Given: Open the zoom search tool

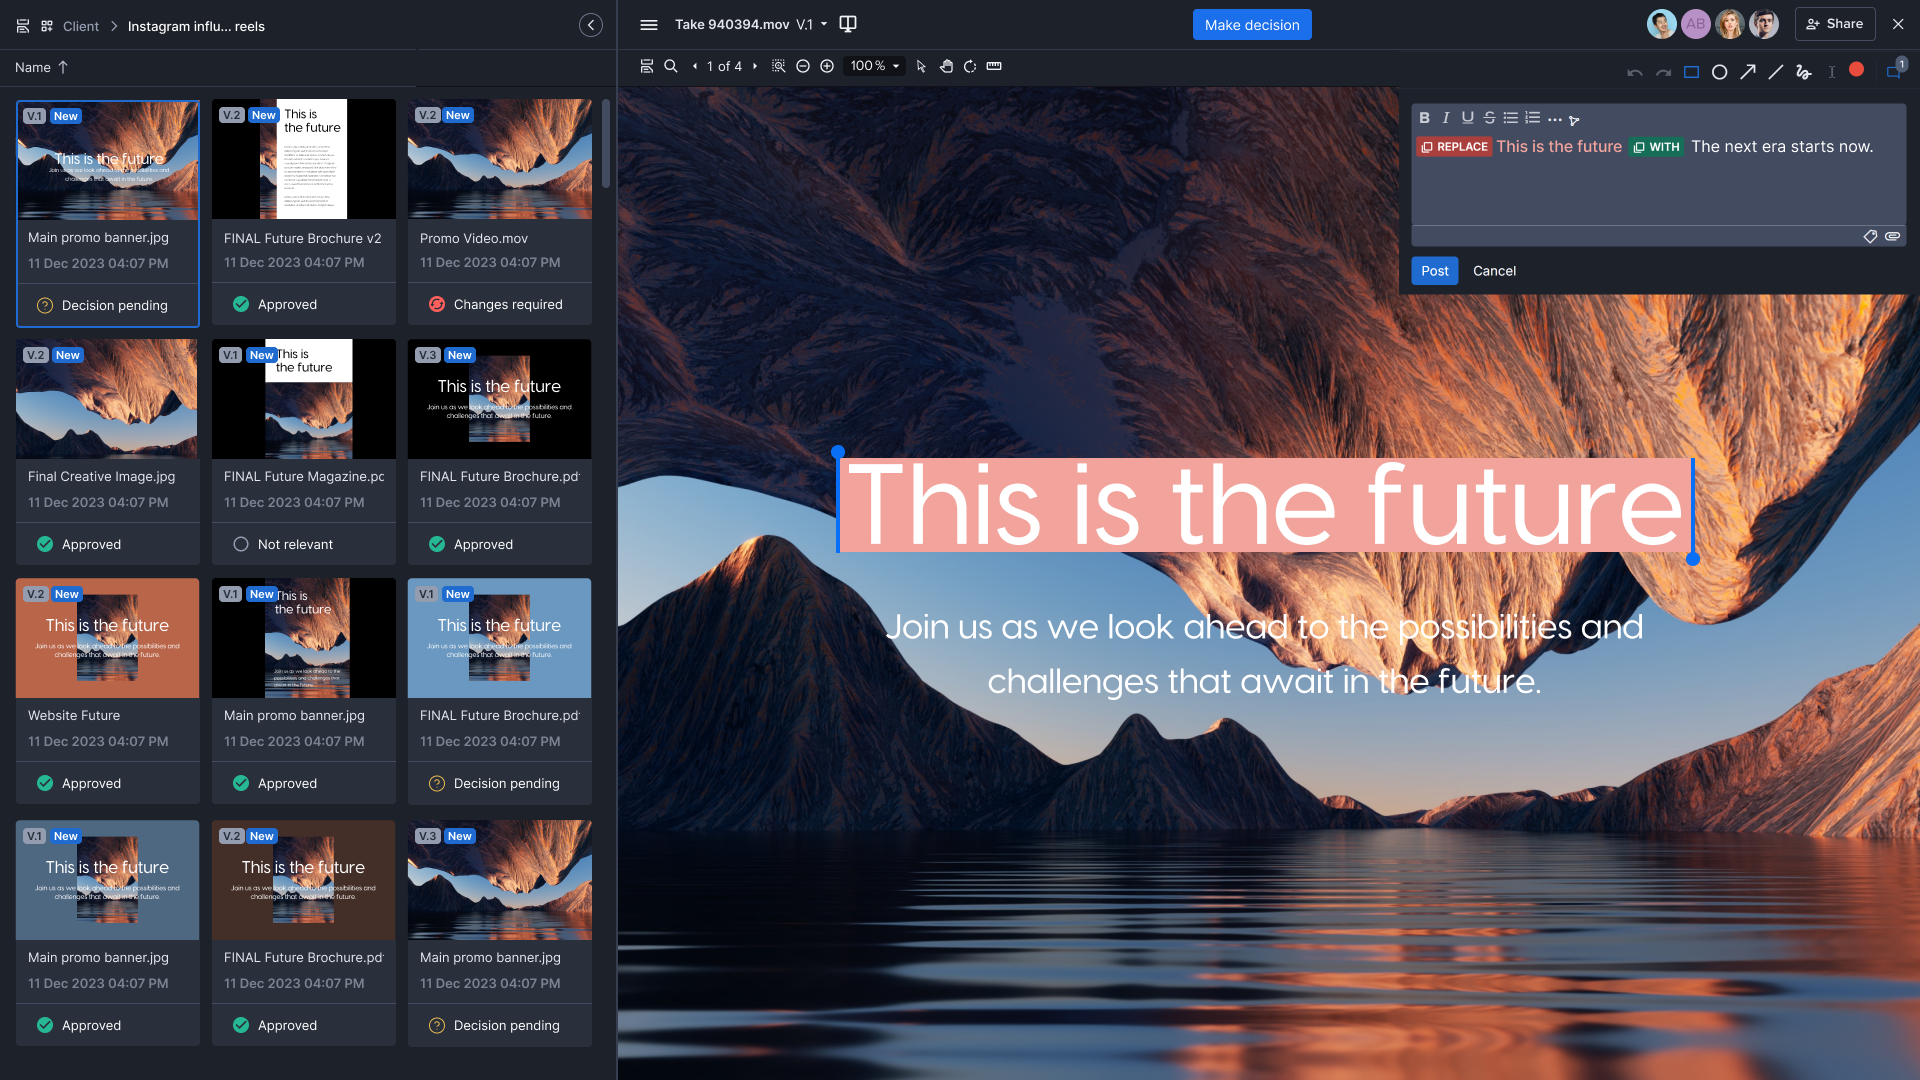Looking at the screenshot, I should tap(671, 66).
